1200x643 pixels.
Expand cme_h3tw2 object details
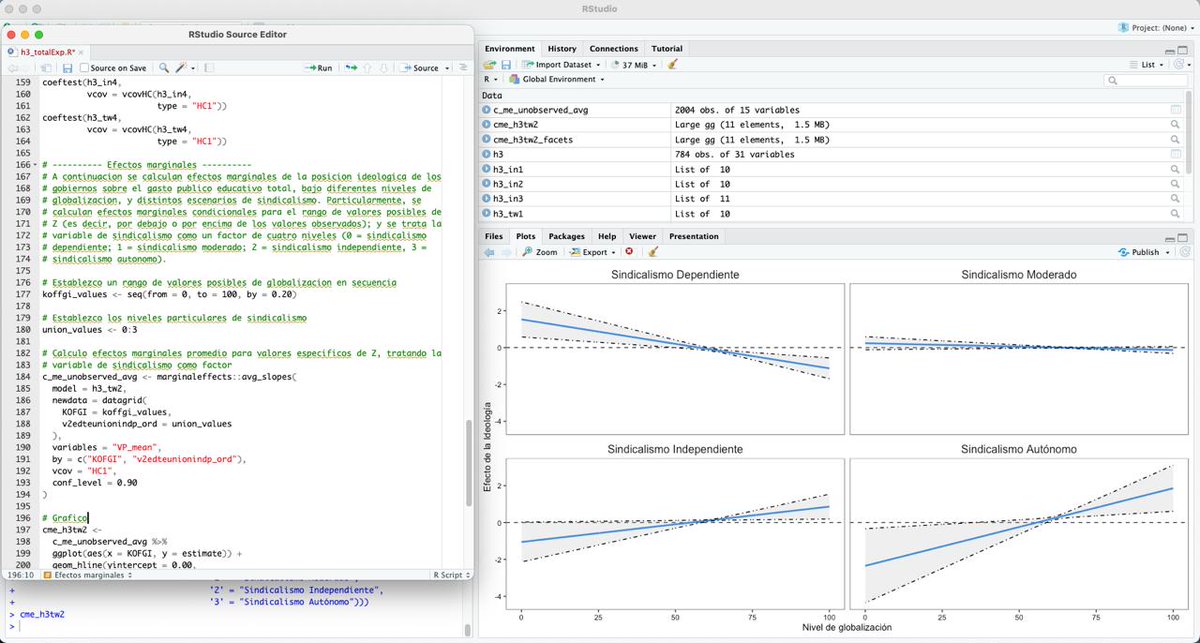pos(486,125)
